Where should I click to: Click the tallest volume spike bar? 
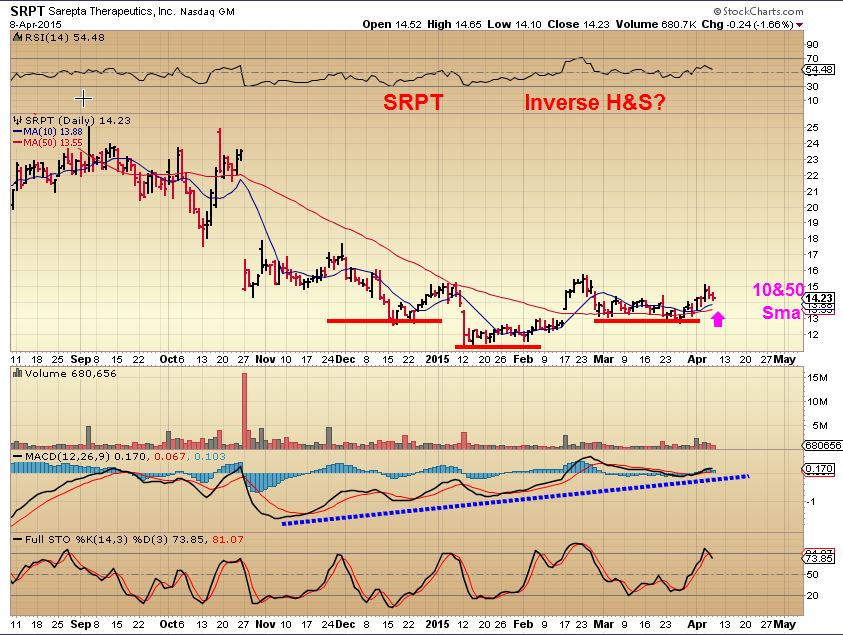[x=245, y=411]
